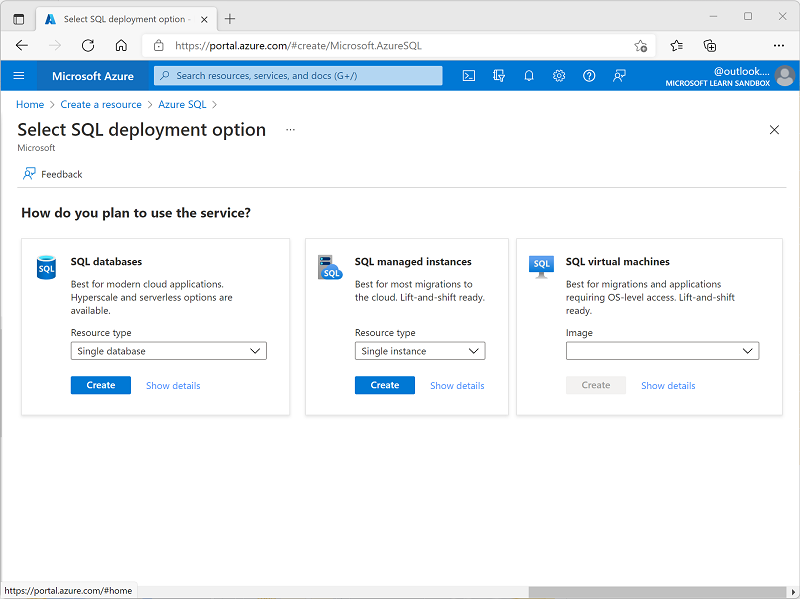The image size is (800, 599).
Task: Open portal settings gear
Action: pyautogui.click(x=559, y=76)
